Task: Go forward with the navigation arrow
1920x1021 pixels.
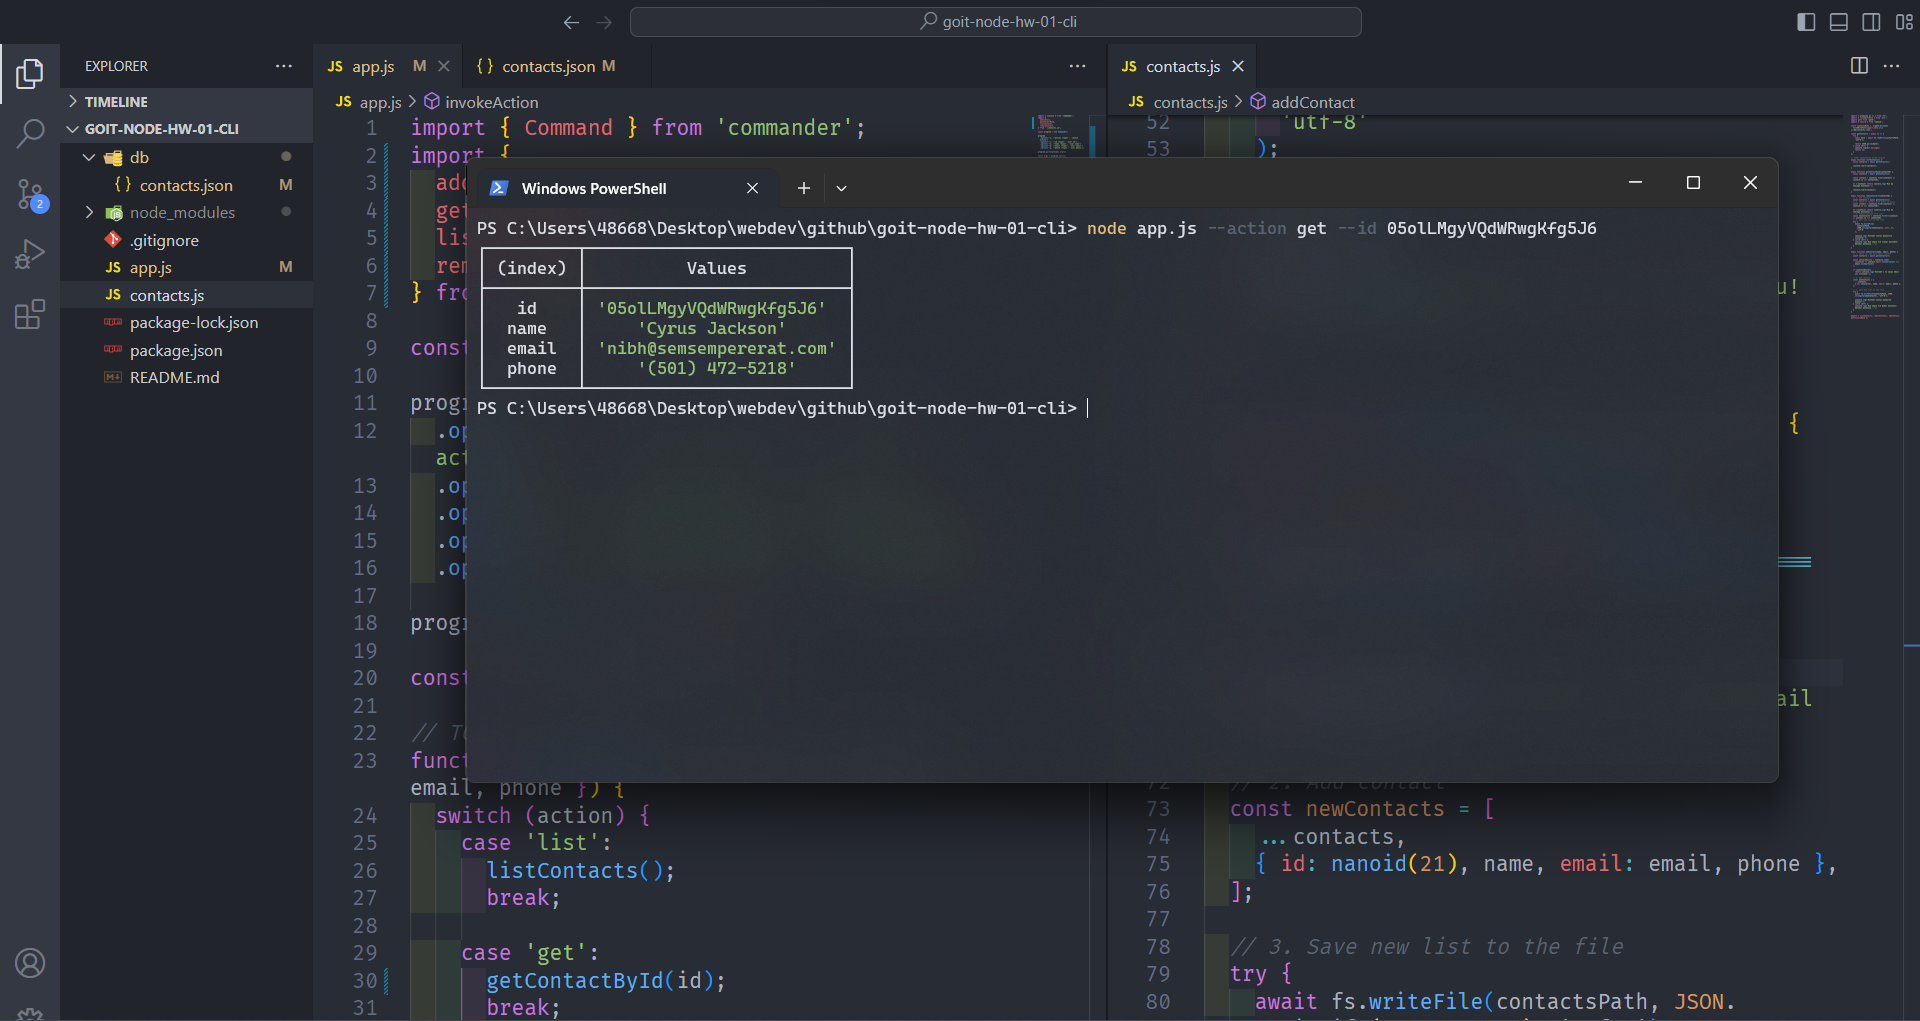Action: point(604,22)
